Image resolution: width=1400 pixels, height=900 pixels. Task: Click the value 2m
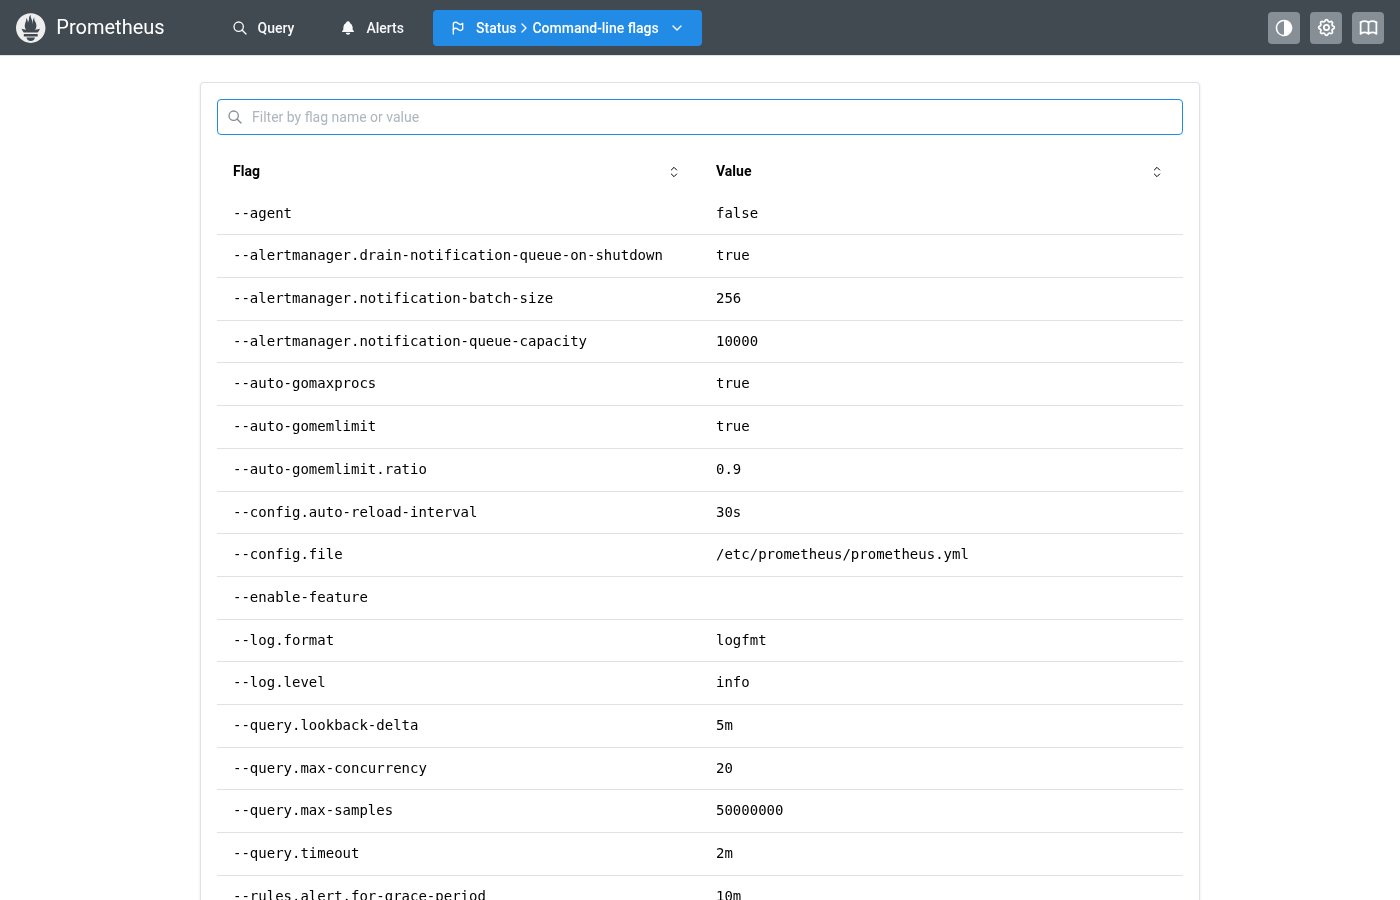[x=724, y=853]
